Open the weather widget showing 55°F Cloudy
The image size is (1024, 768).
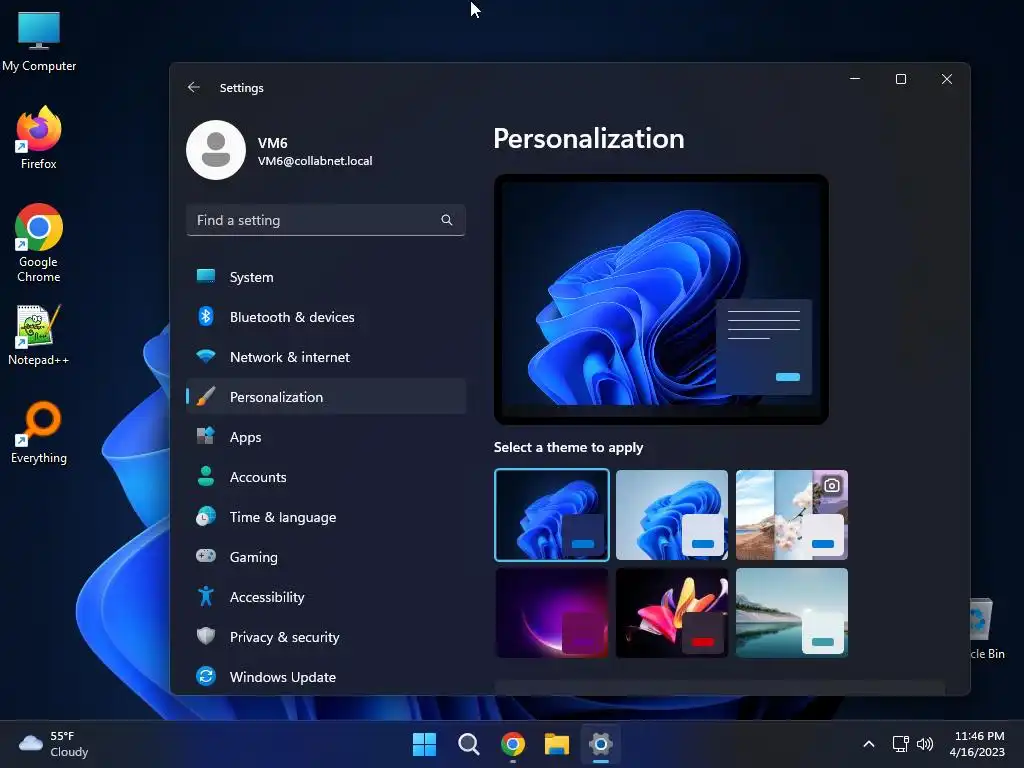point(54,744)
